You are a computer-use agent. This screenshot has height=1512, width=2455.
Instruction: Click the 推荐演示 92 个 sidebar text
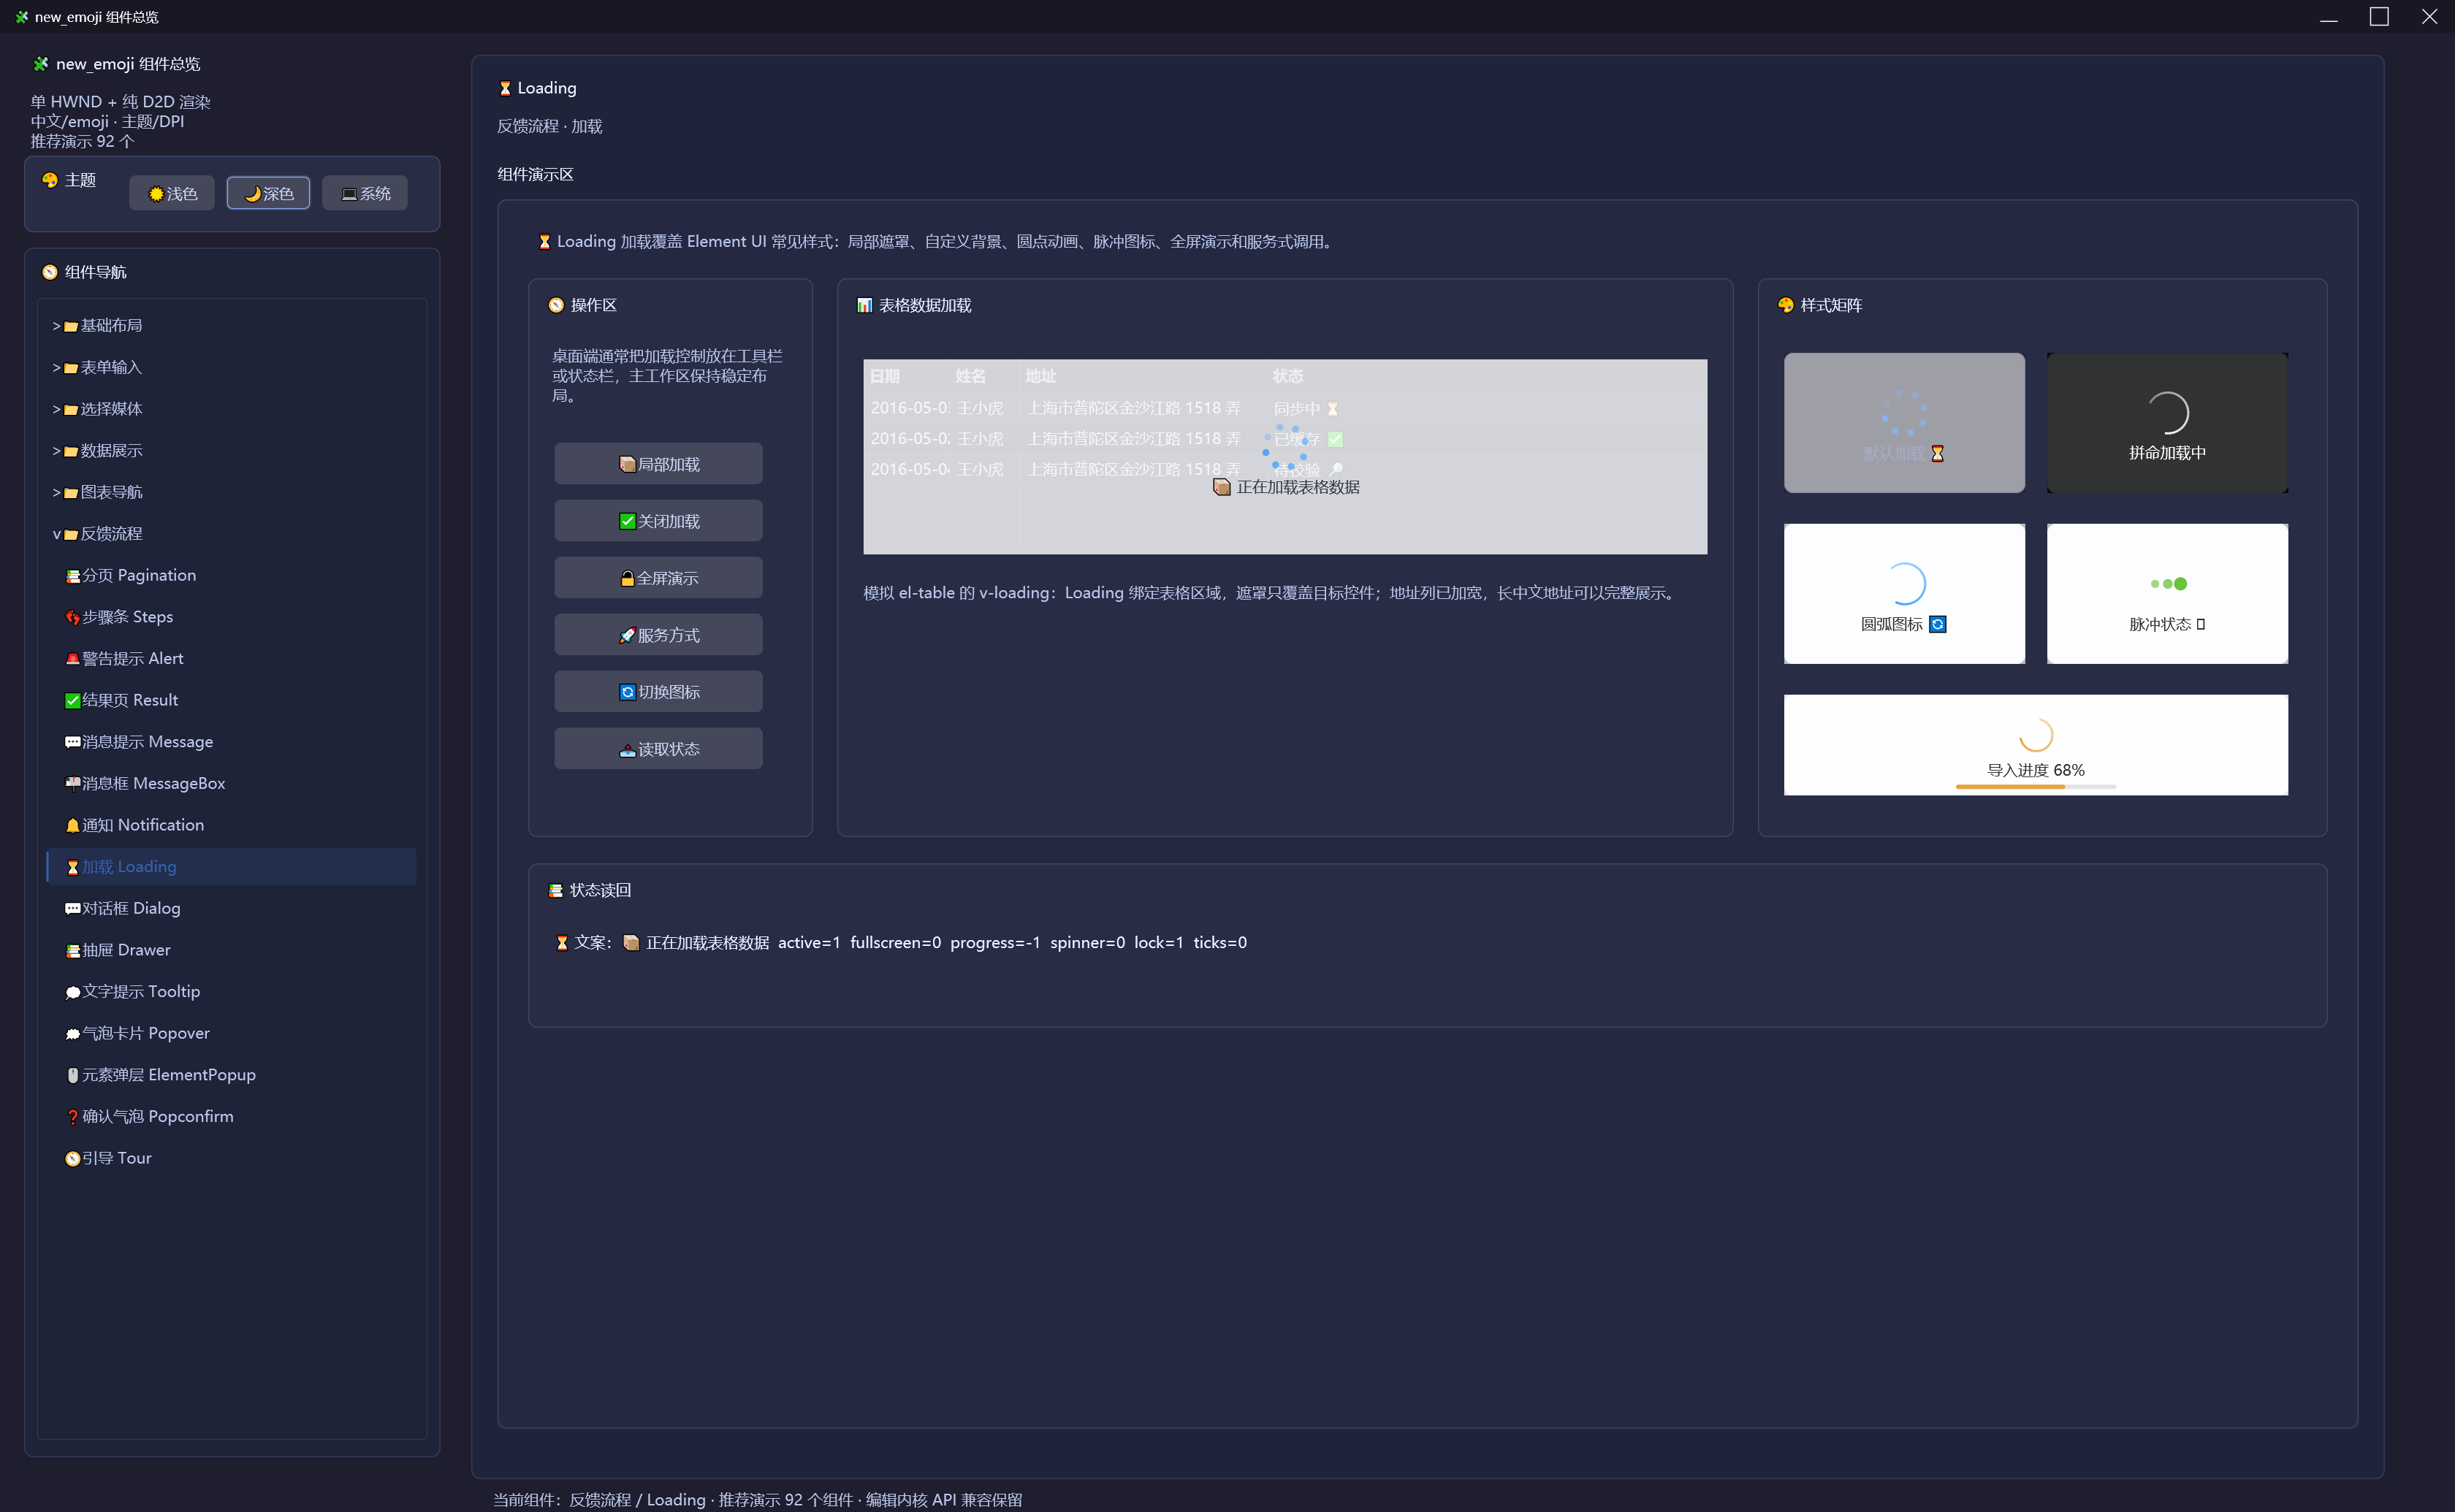82,142
